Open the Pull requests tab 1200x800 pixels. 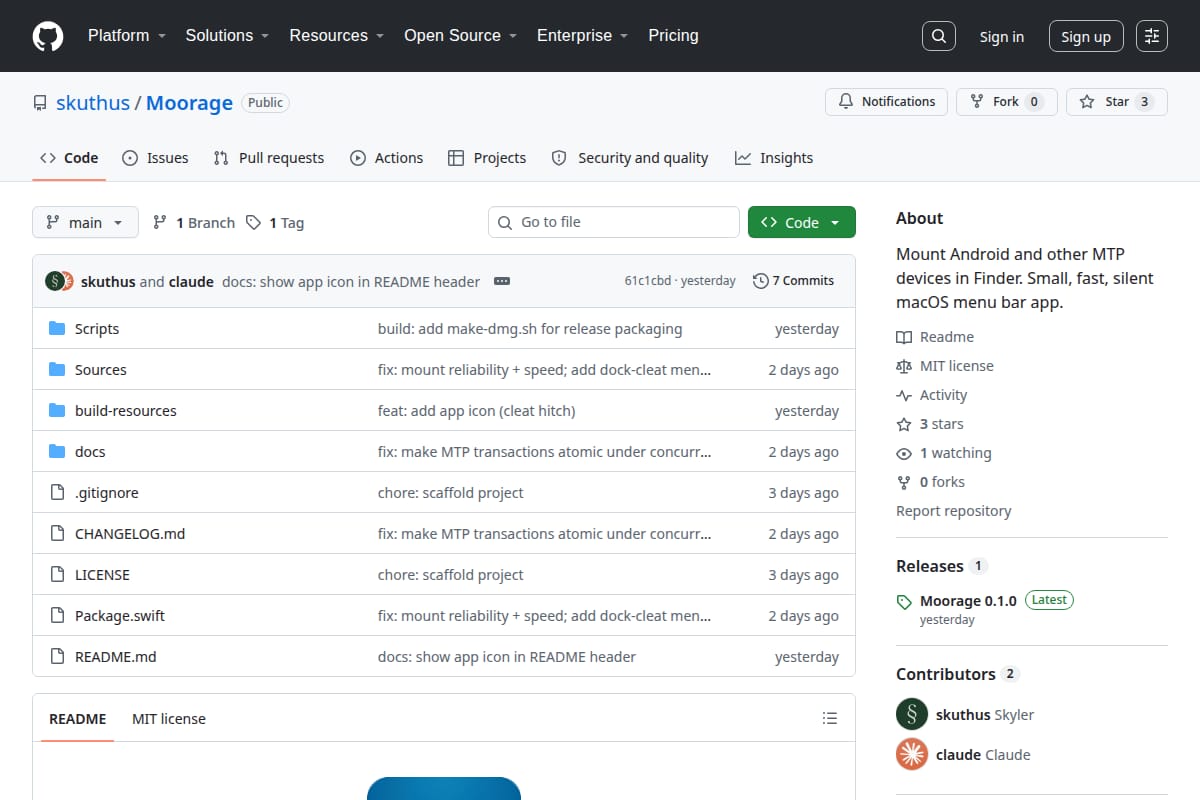coord(269,158)
